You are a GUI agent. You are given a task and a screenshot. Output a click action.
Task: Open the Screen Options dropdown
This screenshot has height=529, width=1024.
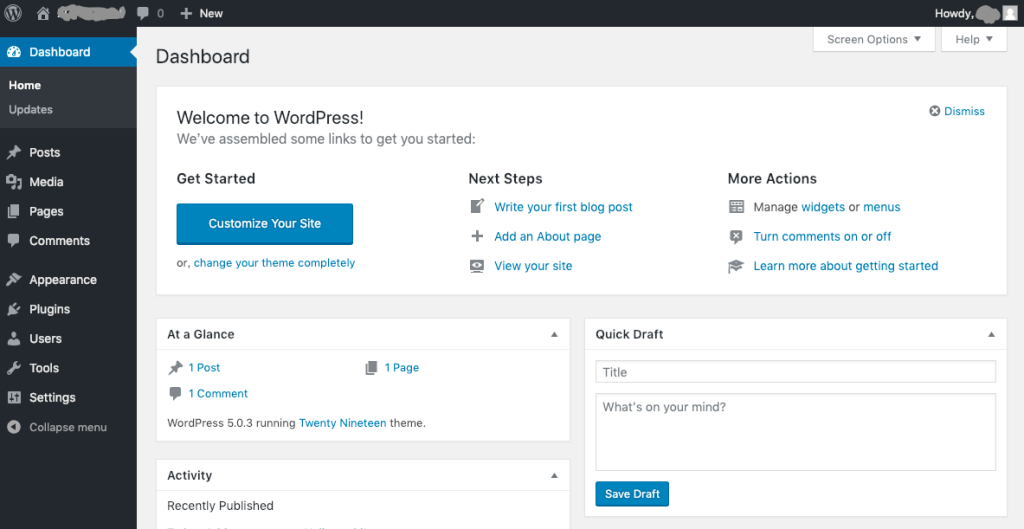(875, 39)
